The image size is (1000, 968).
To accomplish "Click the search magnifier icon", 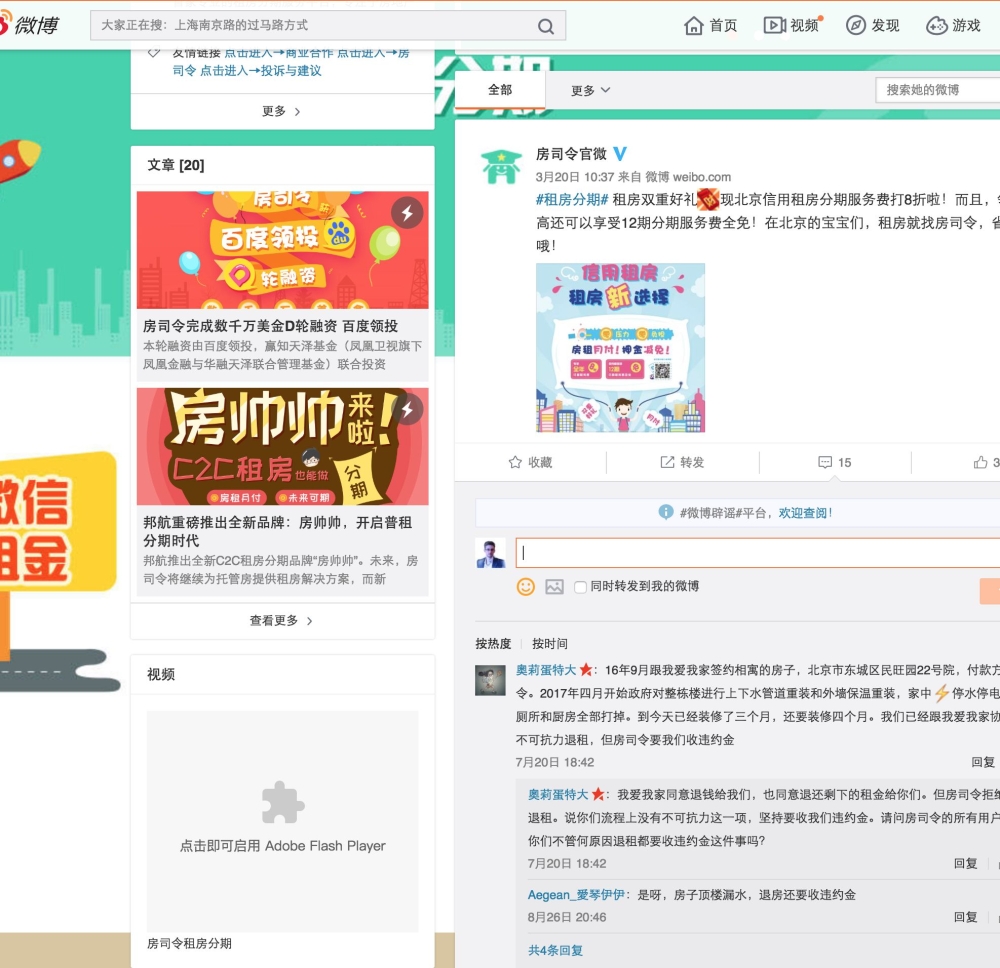I will (545, 26).
